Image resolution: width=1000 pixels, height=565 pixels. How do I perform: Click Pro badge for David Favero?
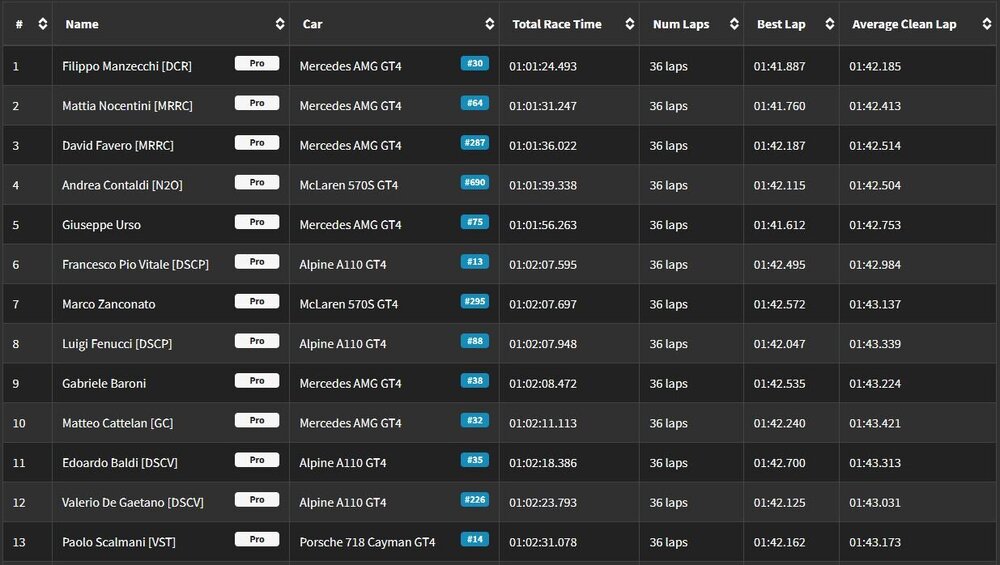coord(257,143)
